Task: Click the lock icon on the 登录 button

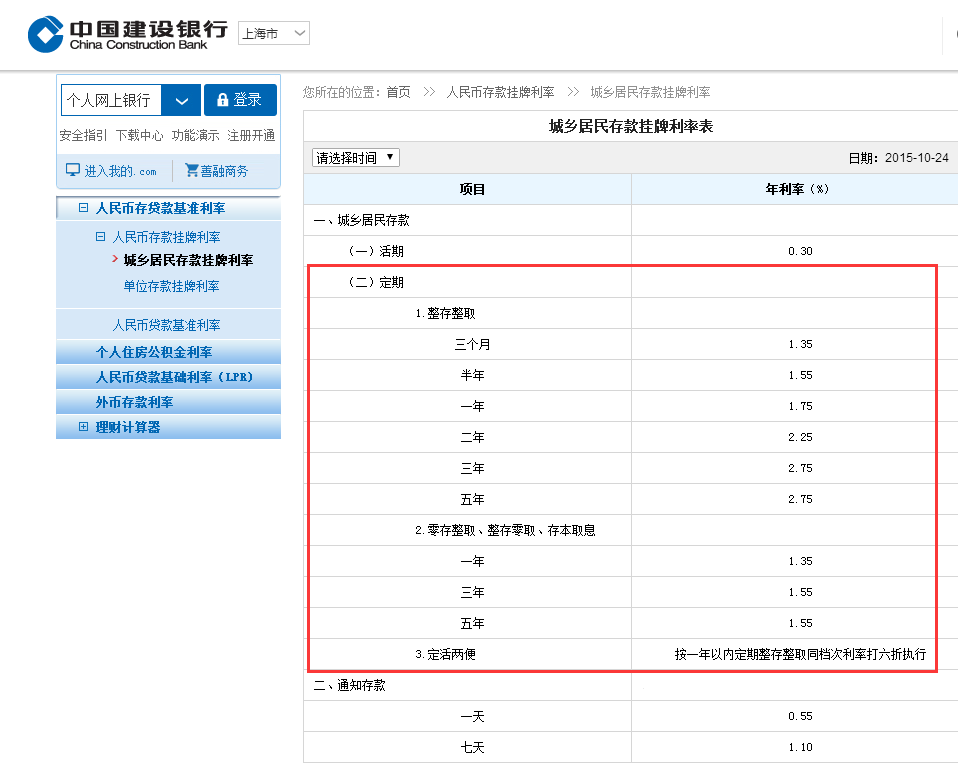Action: click(x=224, y=100)
